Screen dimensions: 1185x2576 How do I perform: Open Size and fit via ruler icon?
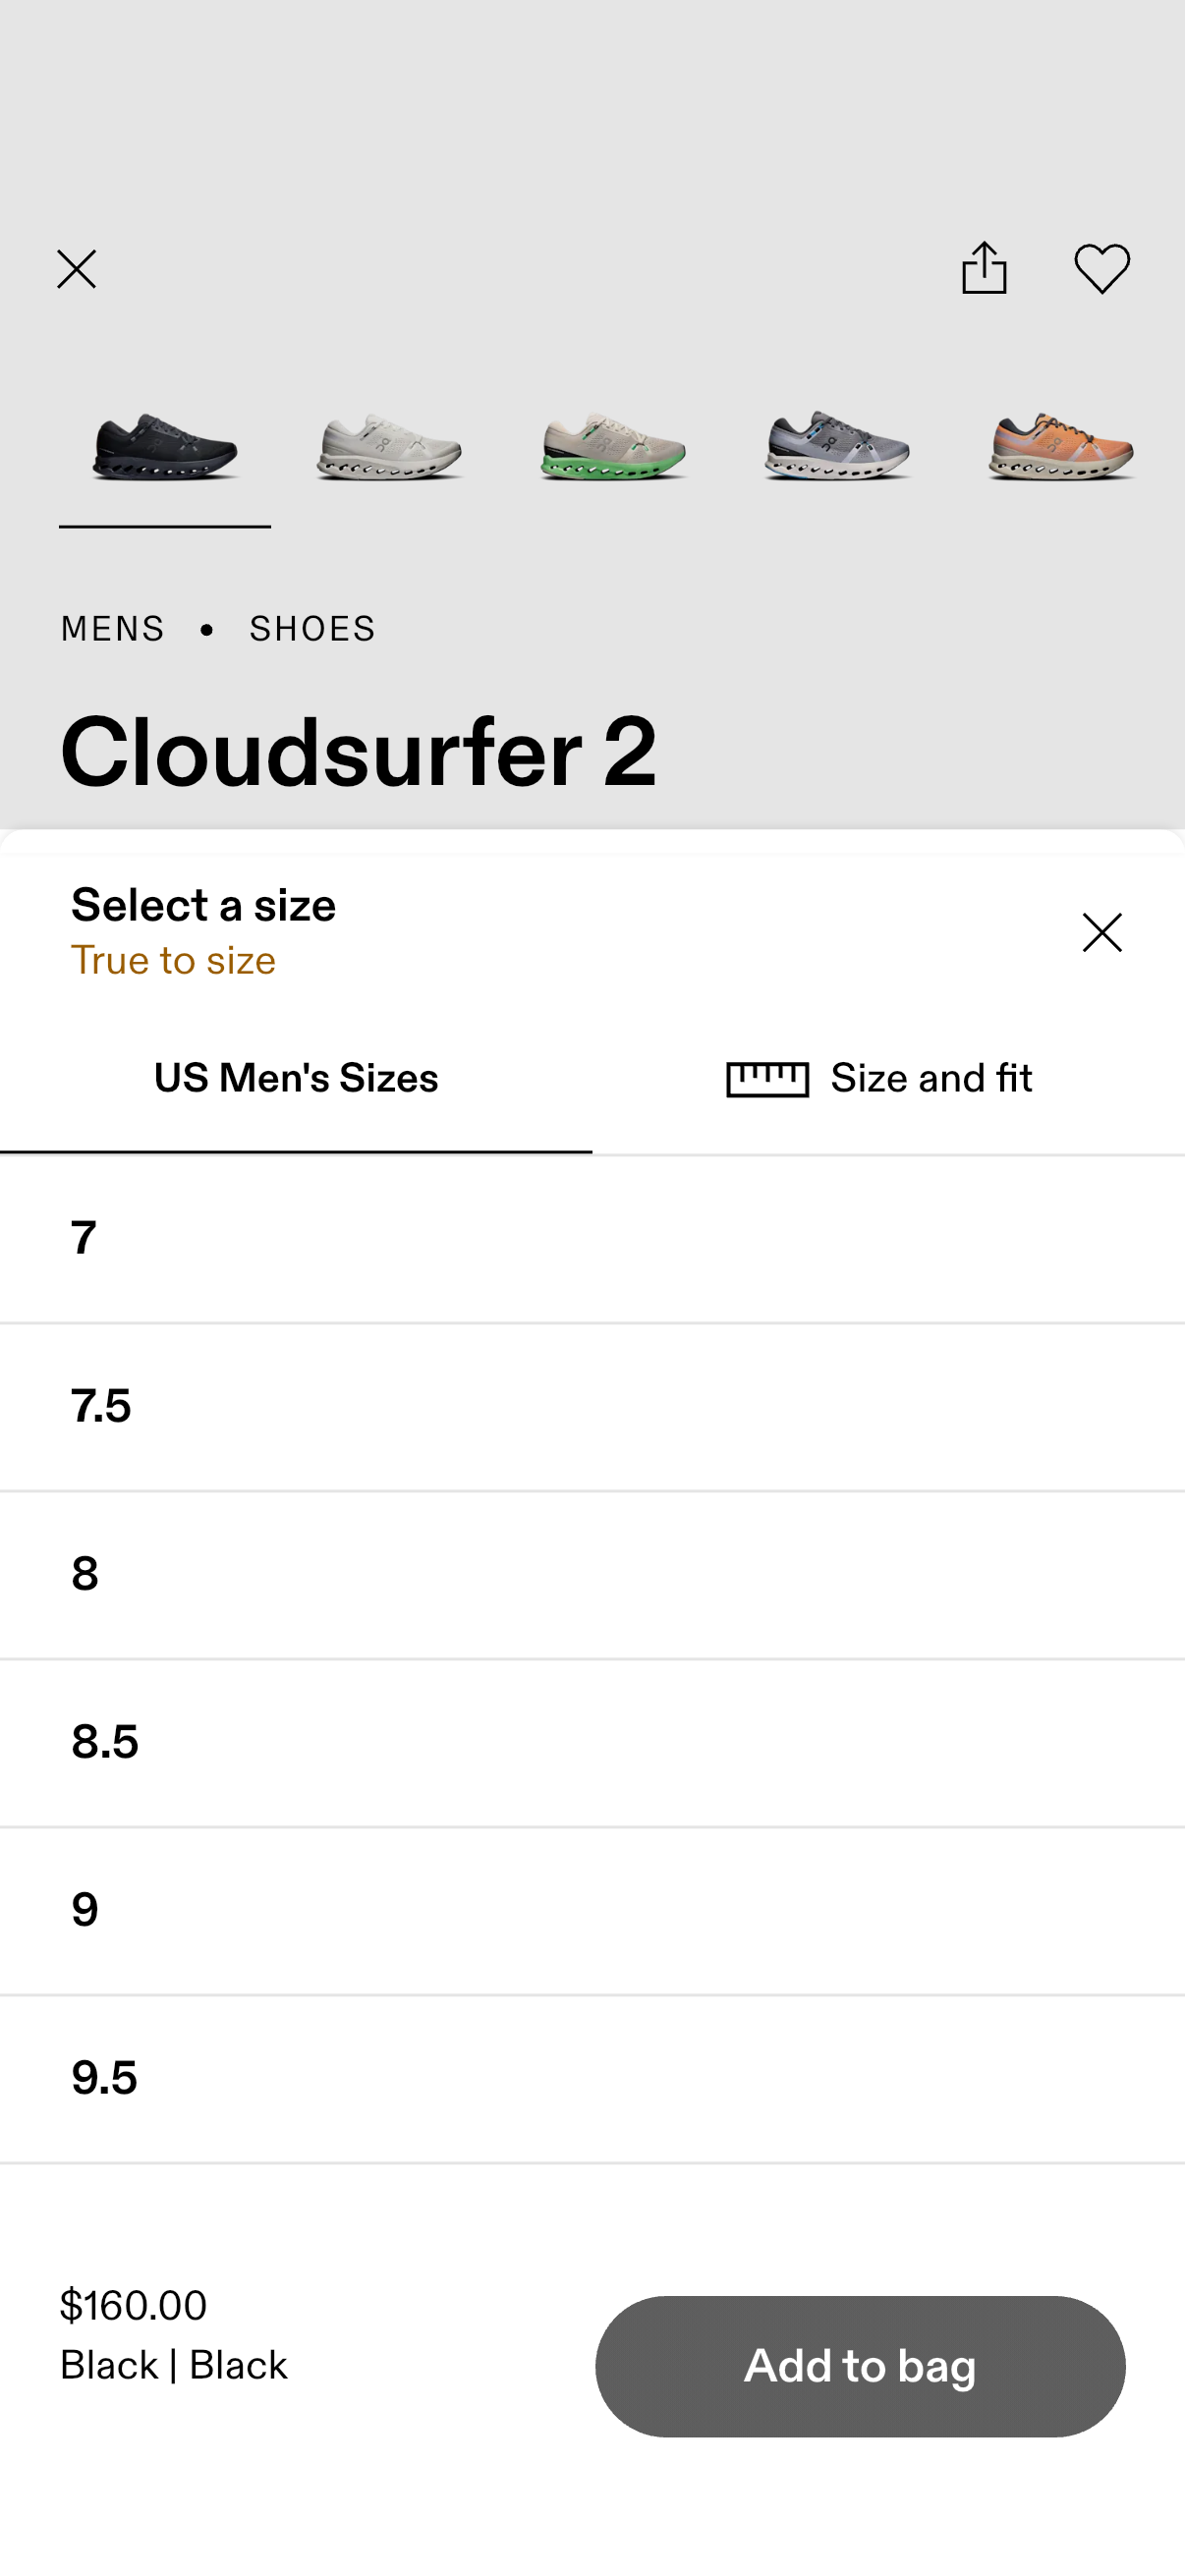767,1078
